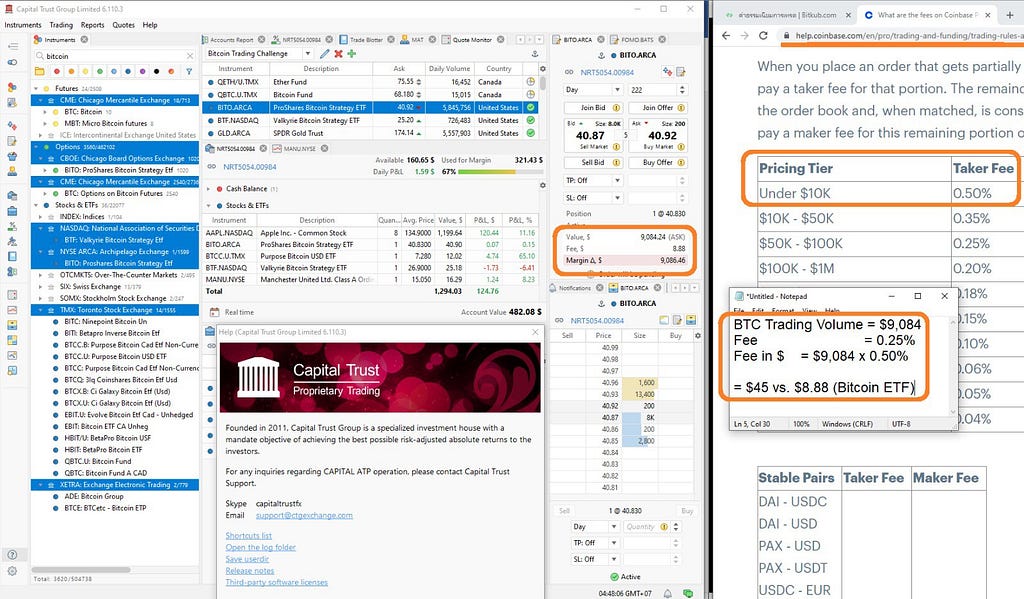Viewport: 1024px width, 599px height.
Task: Expand the Cash Balance group
Action: click(x=209, y=189)
